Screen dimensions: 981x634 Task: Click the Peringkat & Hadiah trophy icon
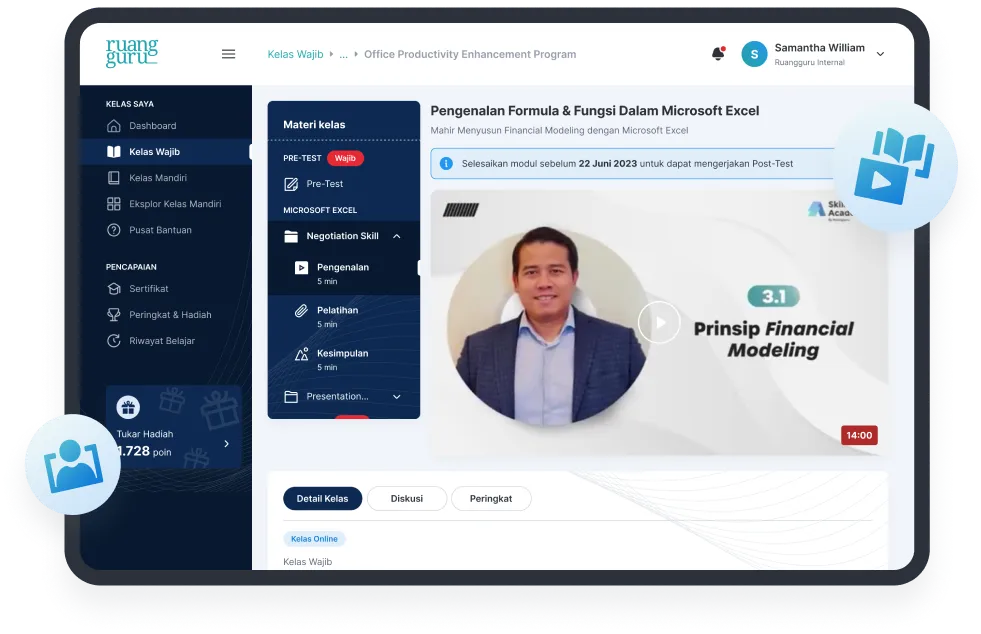pos(113,315)
